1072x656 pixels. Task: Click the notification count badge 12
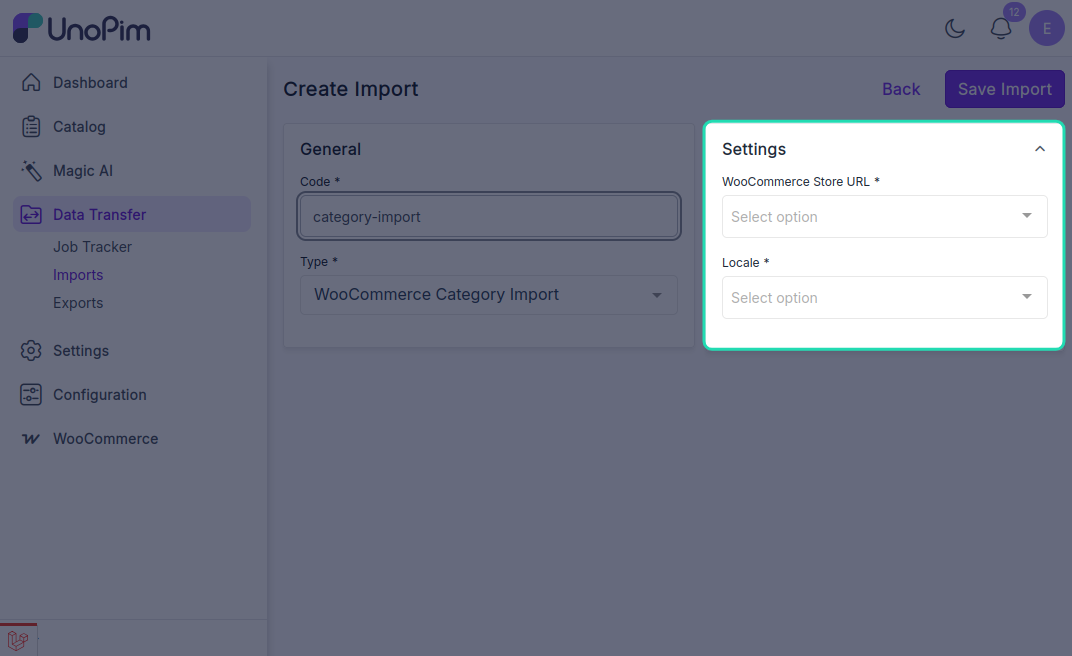pos(1014,12)
